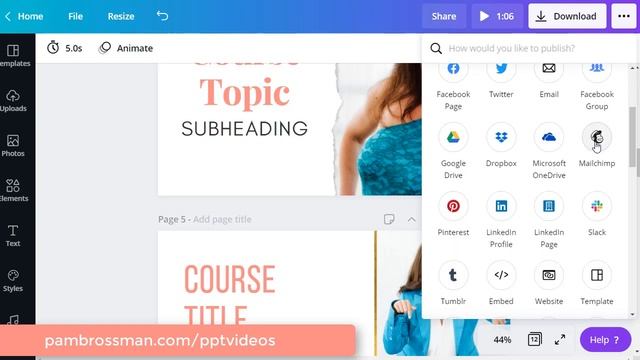Set page timing with 5.0s timer
Image resolution: width=640 pixels, height=360 pixels.
[x=64, y=48]
